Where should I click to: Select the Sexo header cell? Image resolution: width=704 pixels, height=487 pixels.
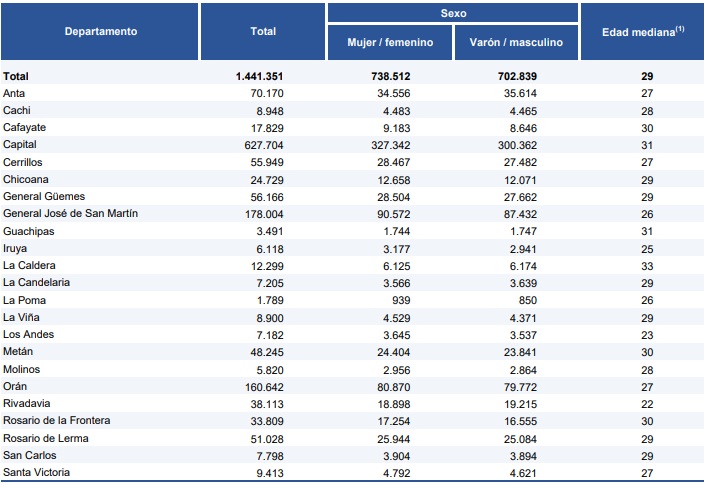point(453,14)
